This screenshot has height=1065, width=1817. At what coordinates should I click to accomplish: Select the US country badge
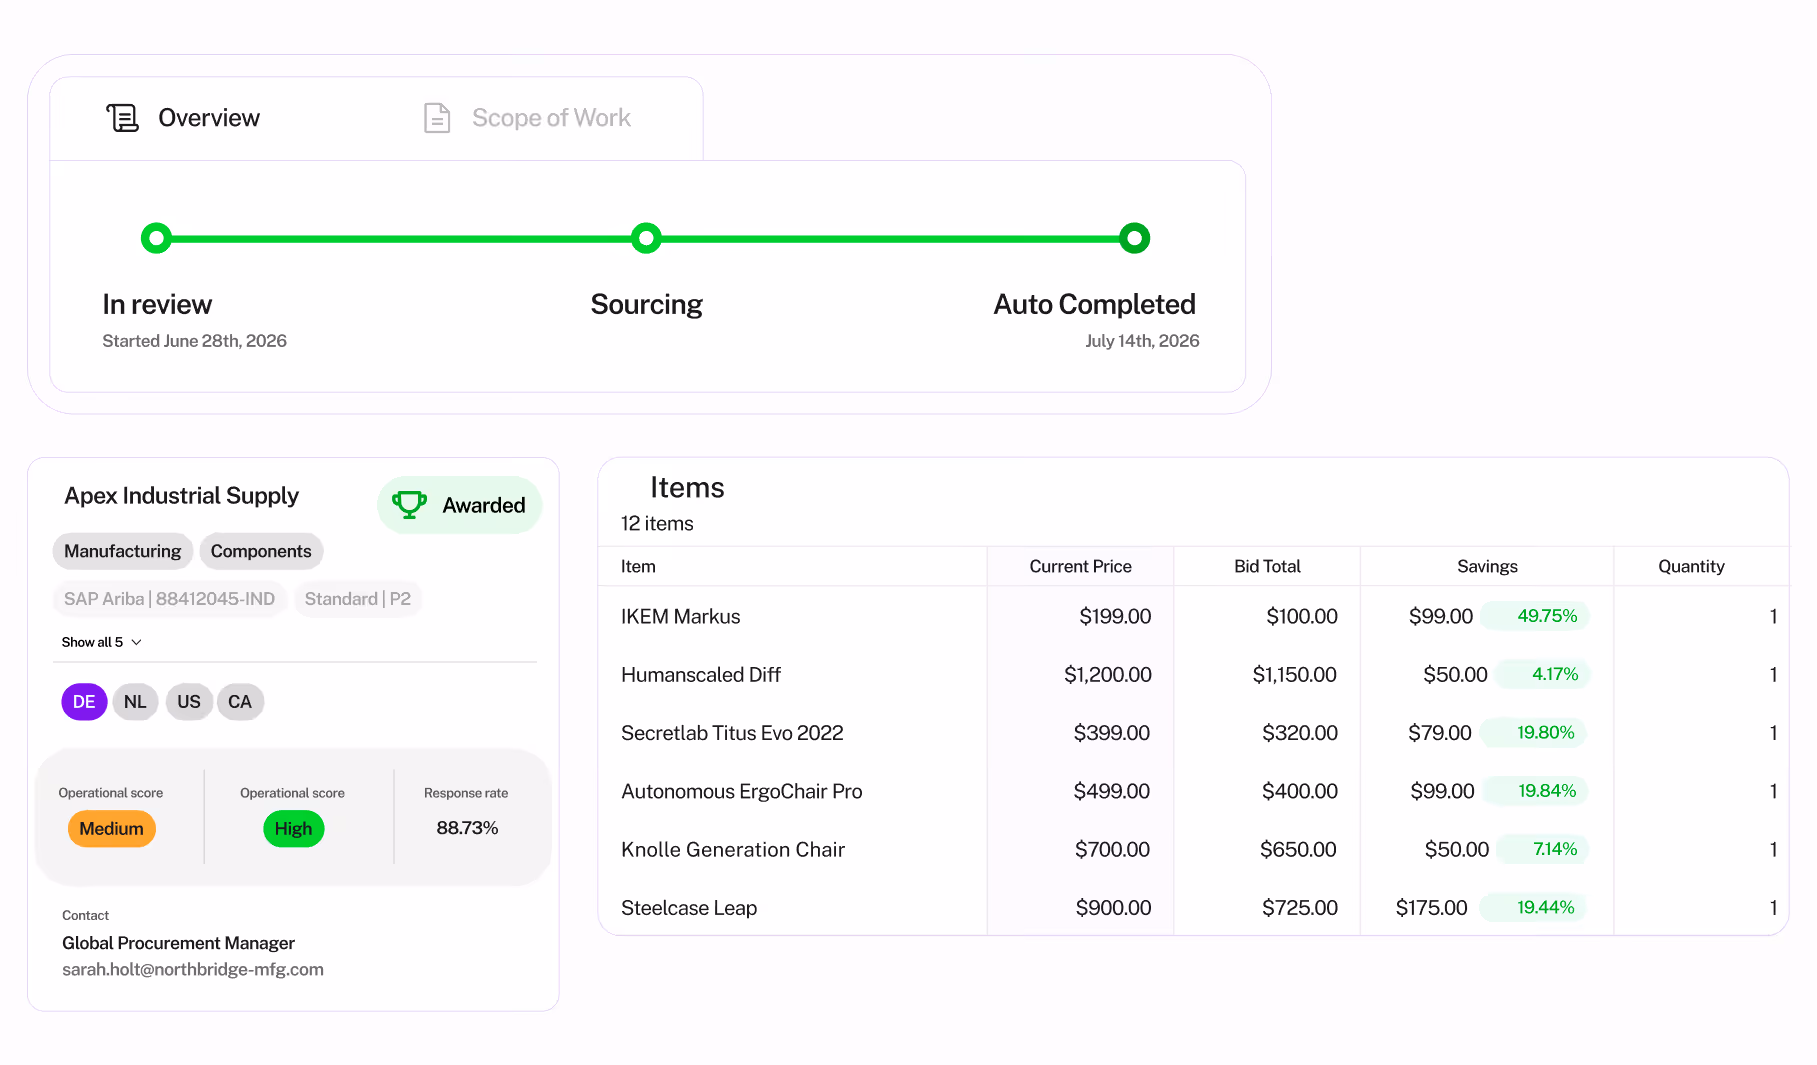188,701
